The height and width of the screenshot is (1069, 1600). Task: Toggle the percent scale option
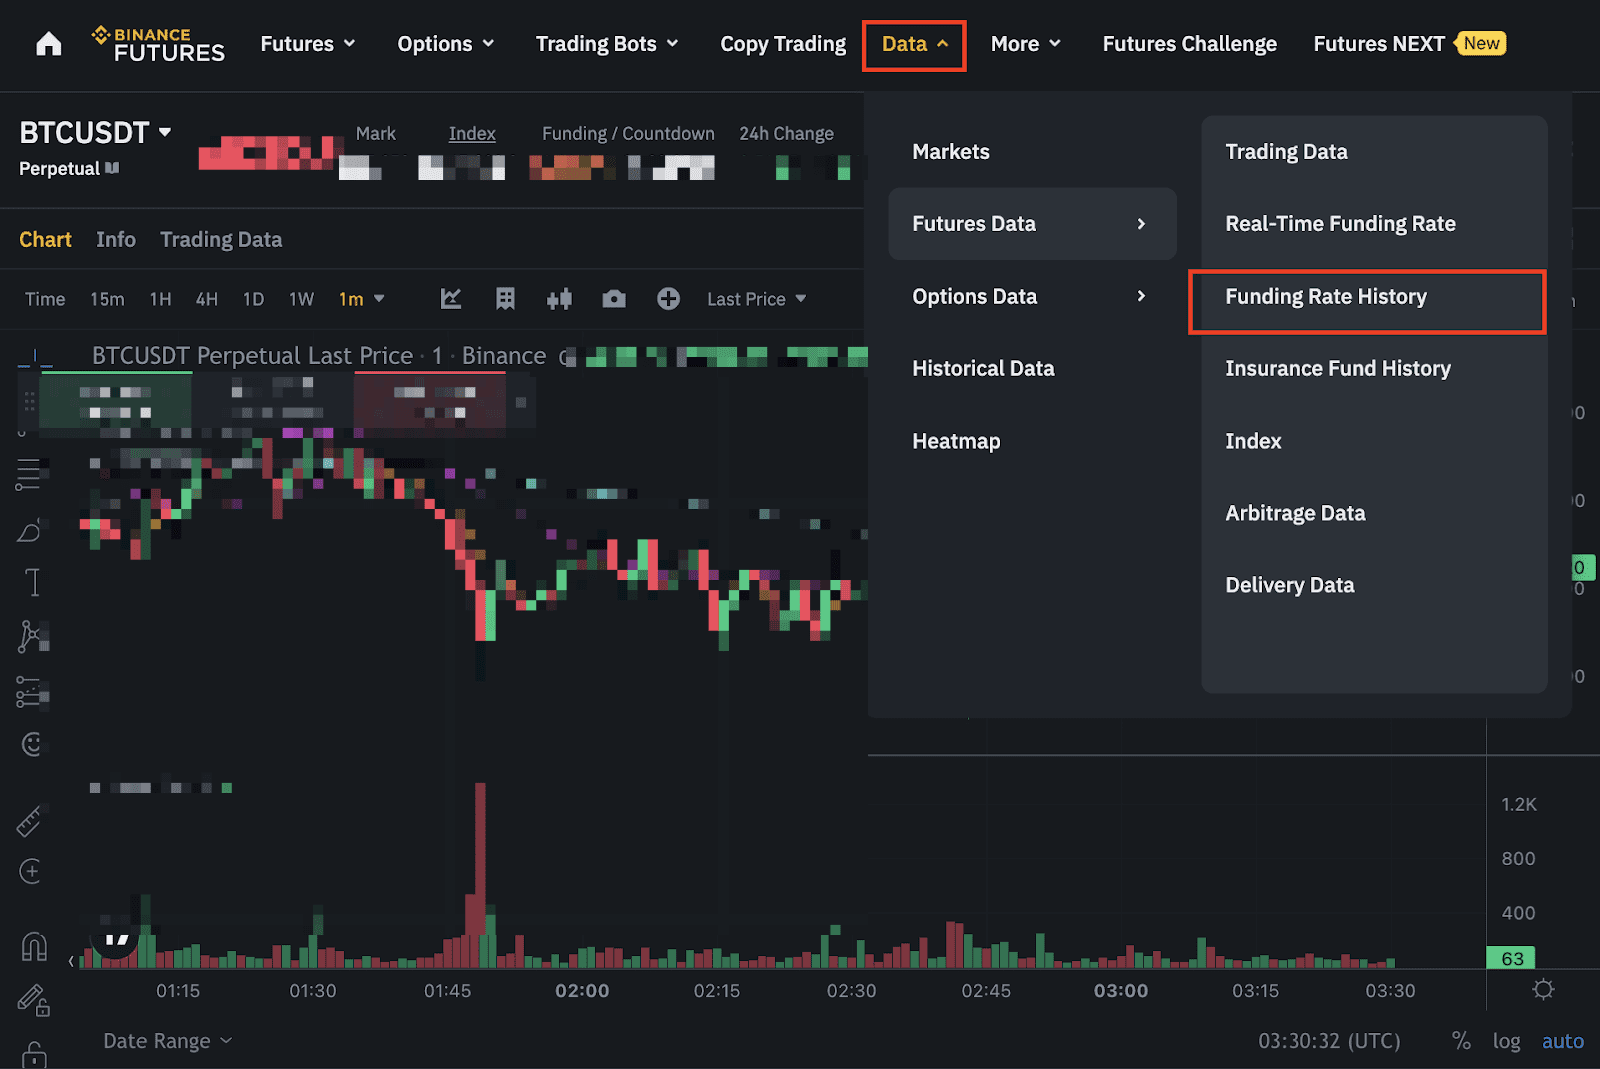click(1461, 1041)
